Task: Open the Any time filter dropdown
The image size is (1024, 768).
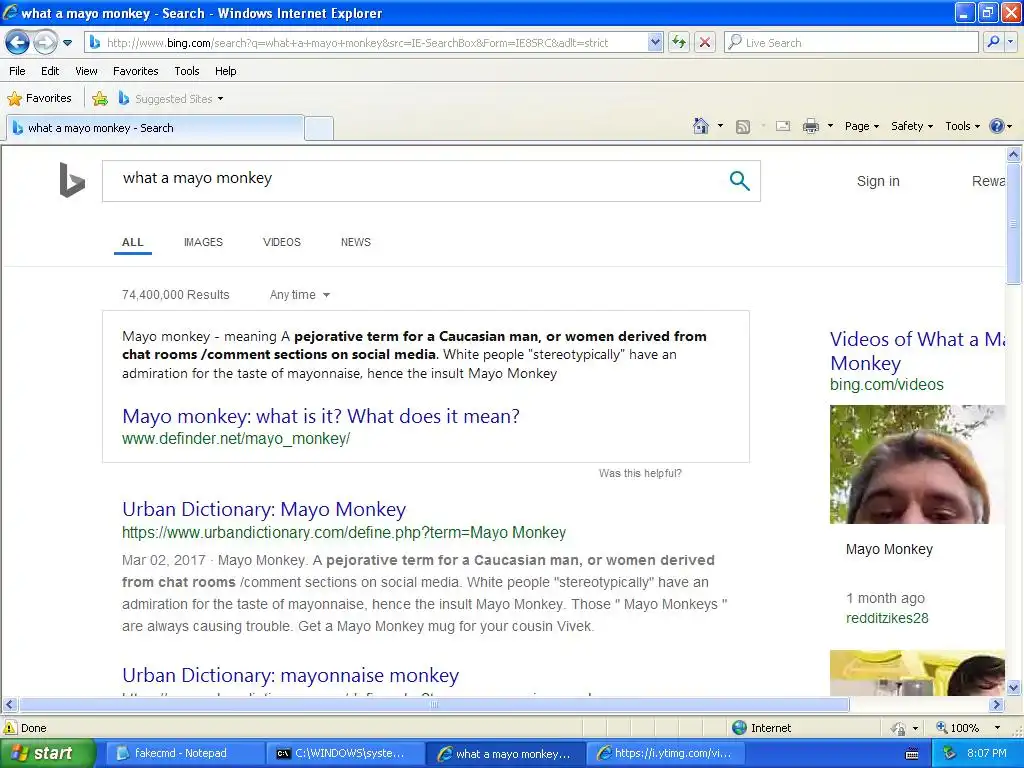Action: point(300,295)
